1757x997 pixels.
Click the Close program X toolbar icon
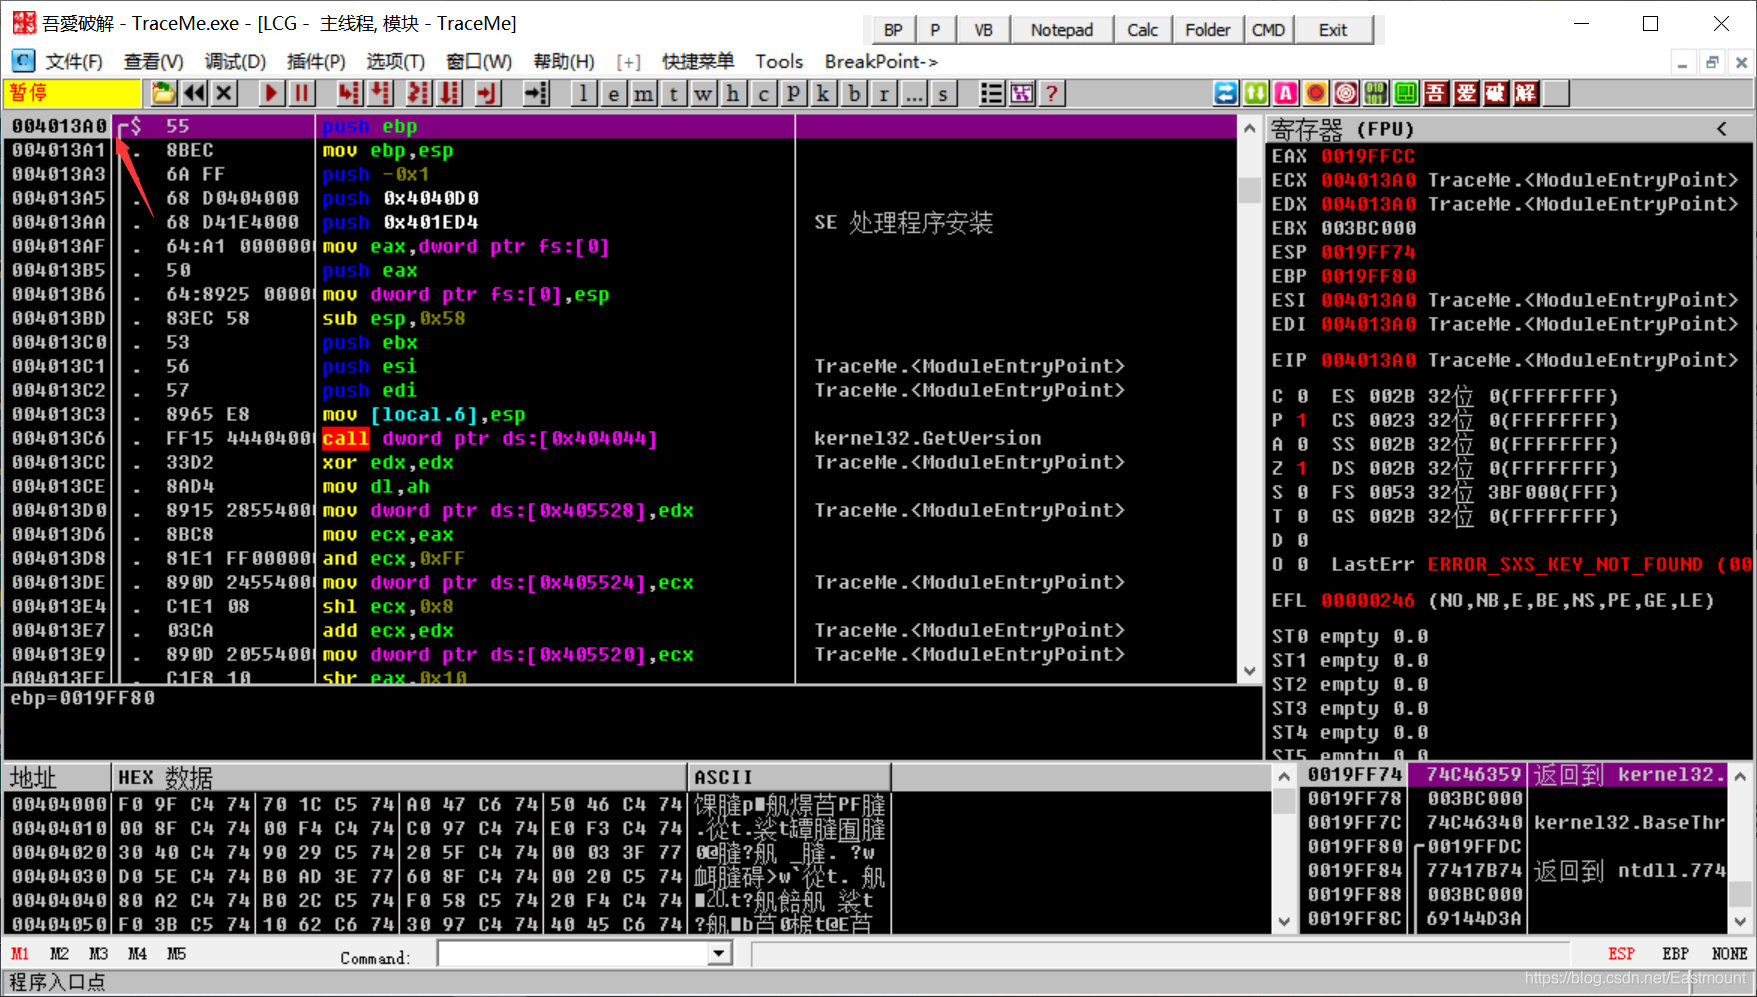(224, 93)
